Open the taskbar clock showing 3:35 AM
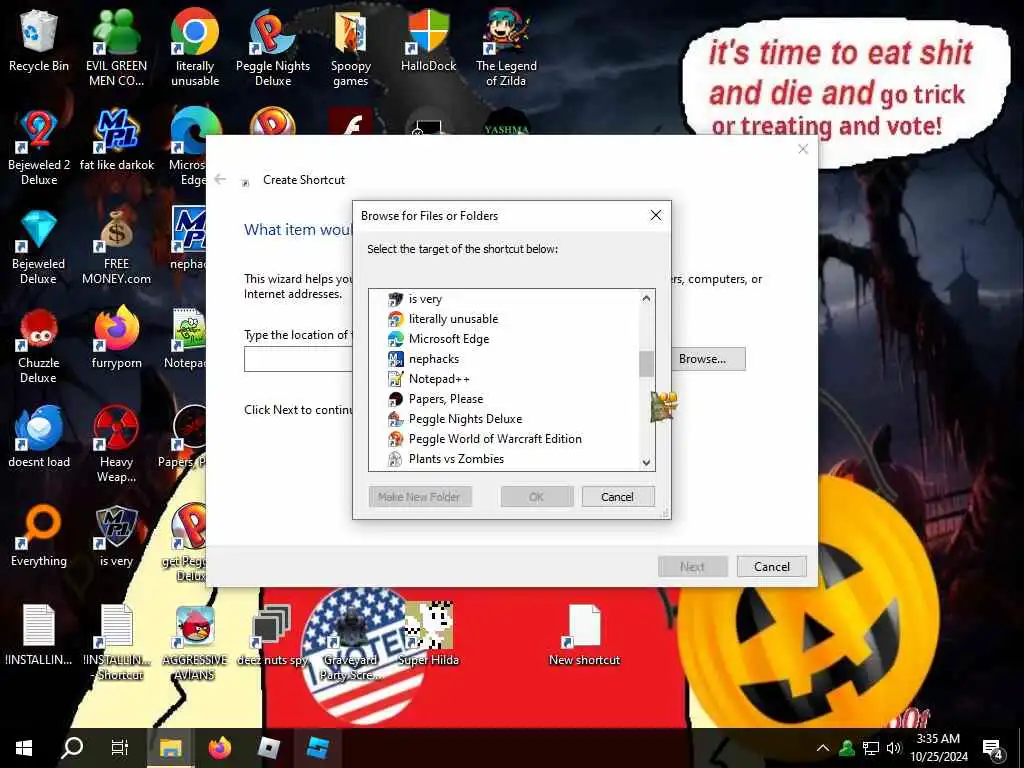1024x768 pixels. (938, 748)
